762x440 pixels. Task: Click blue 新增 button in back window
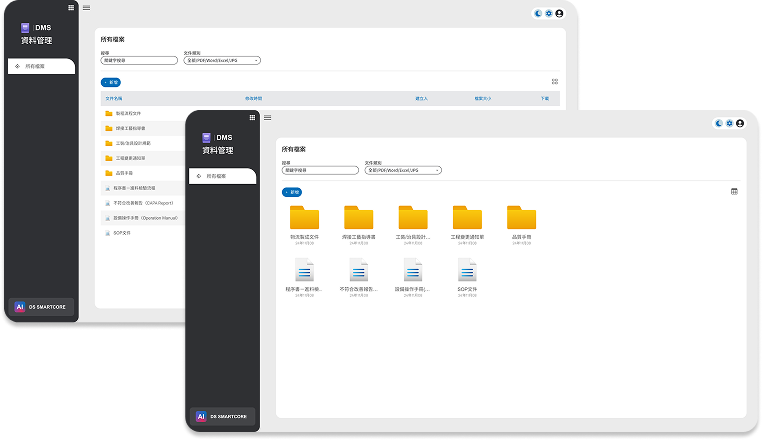(x=111, y=82)
